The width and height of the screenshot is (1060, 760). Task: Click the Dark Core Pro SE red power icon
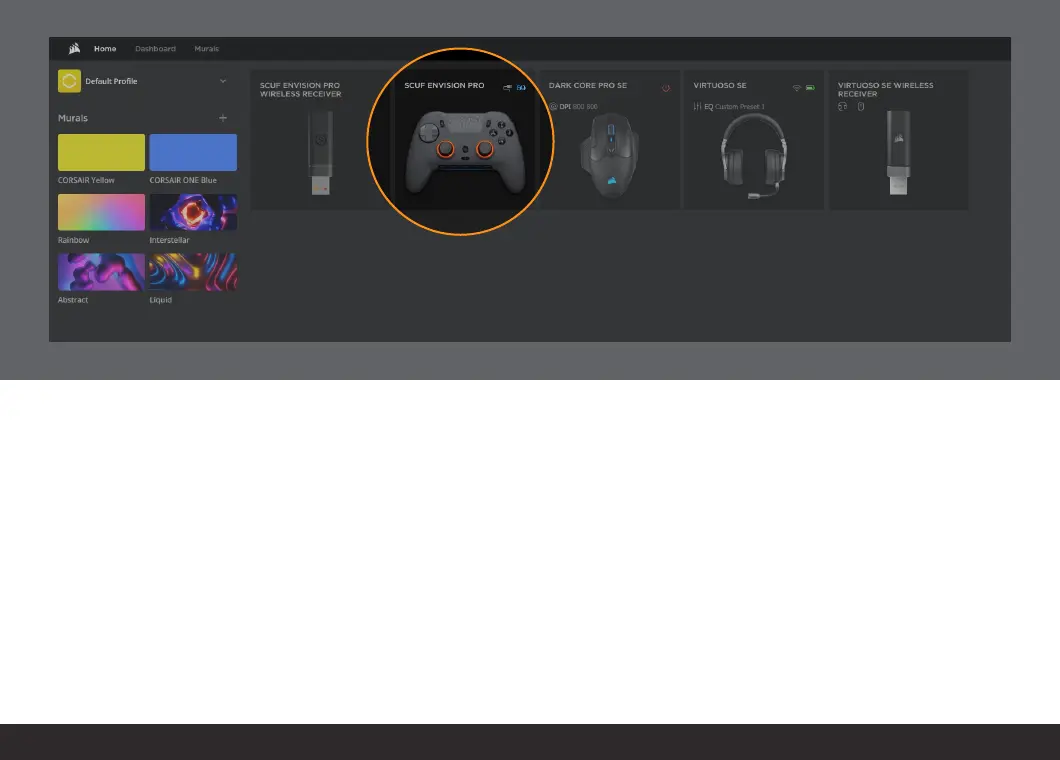pyautogui.click(x=665, y=88)
